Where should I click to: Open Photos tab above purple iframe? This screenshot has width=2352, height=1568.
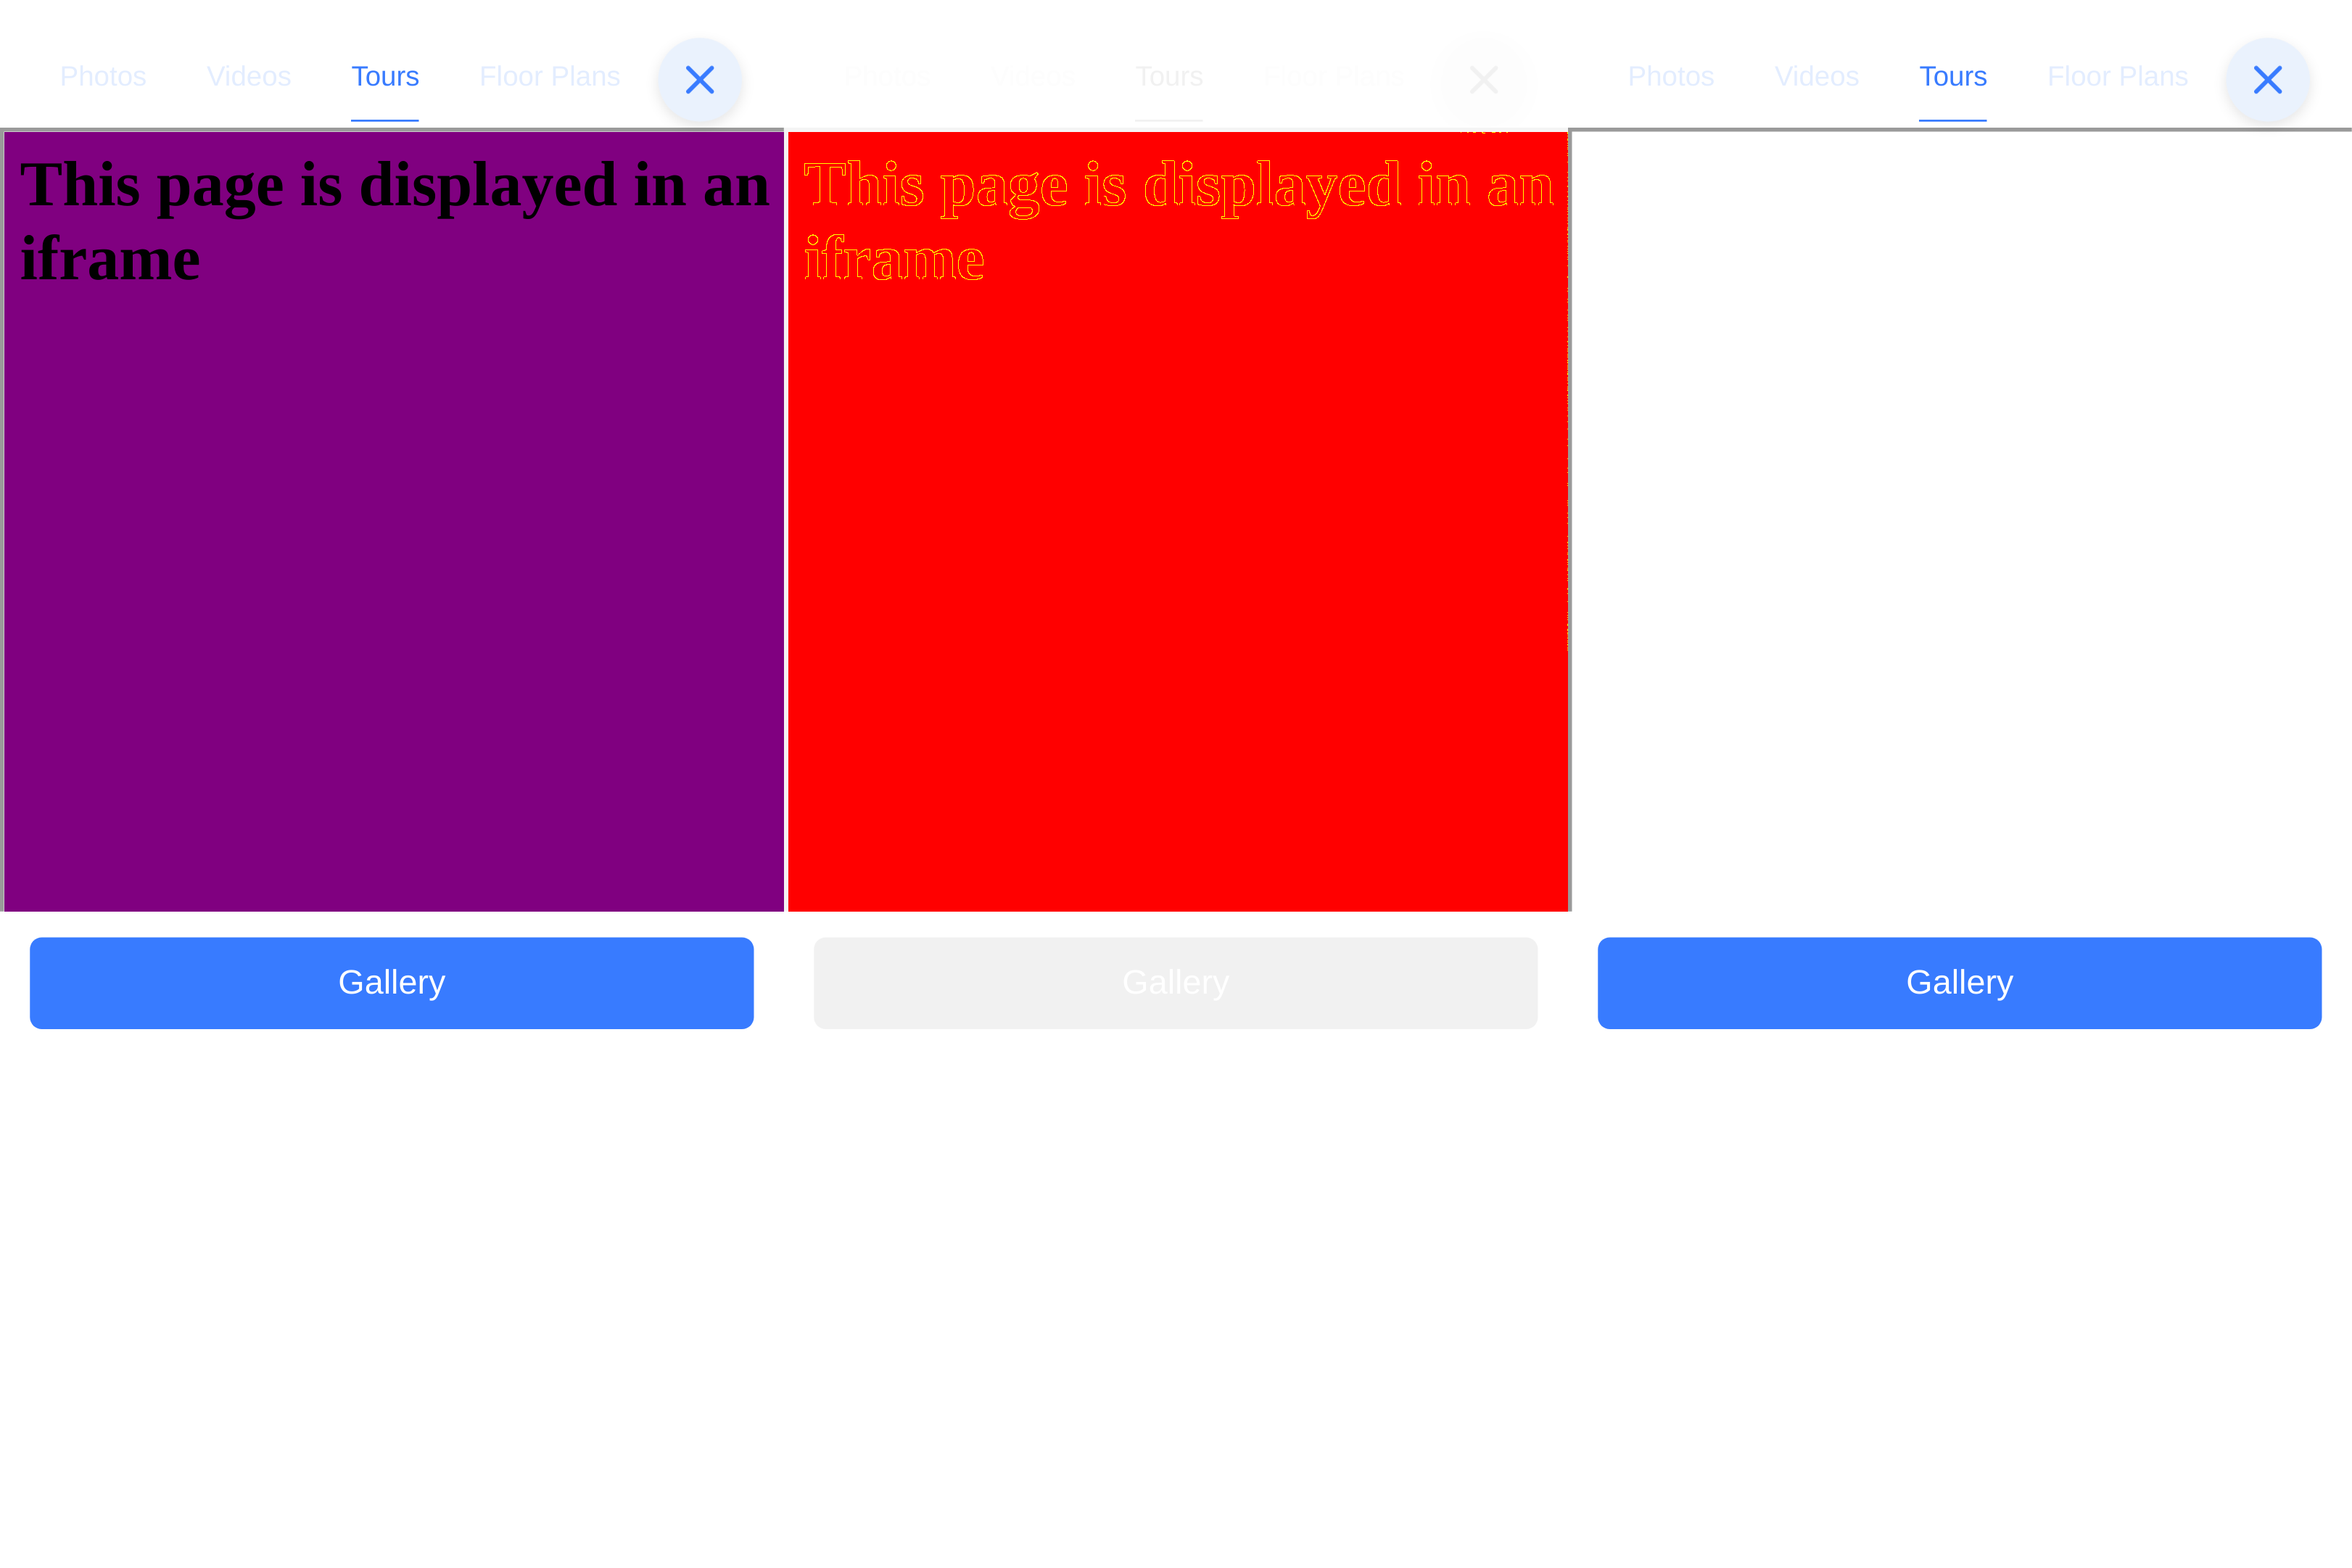click(103, 77)
